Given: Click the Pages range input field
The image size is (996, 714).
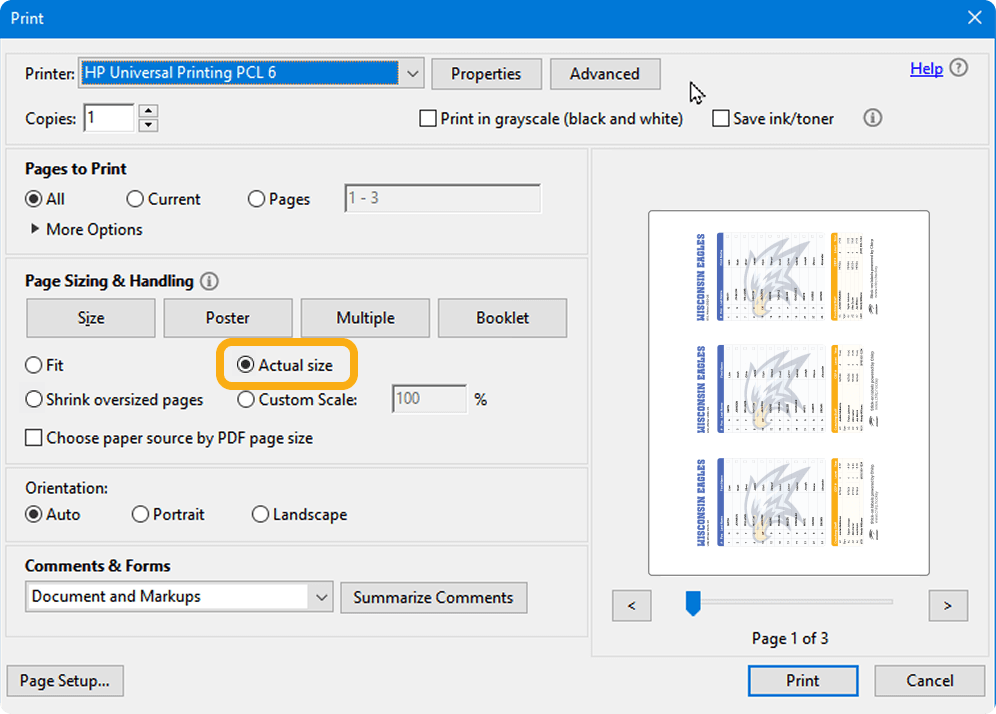Looking at the screenshot, I should [441, 198].
